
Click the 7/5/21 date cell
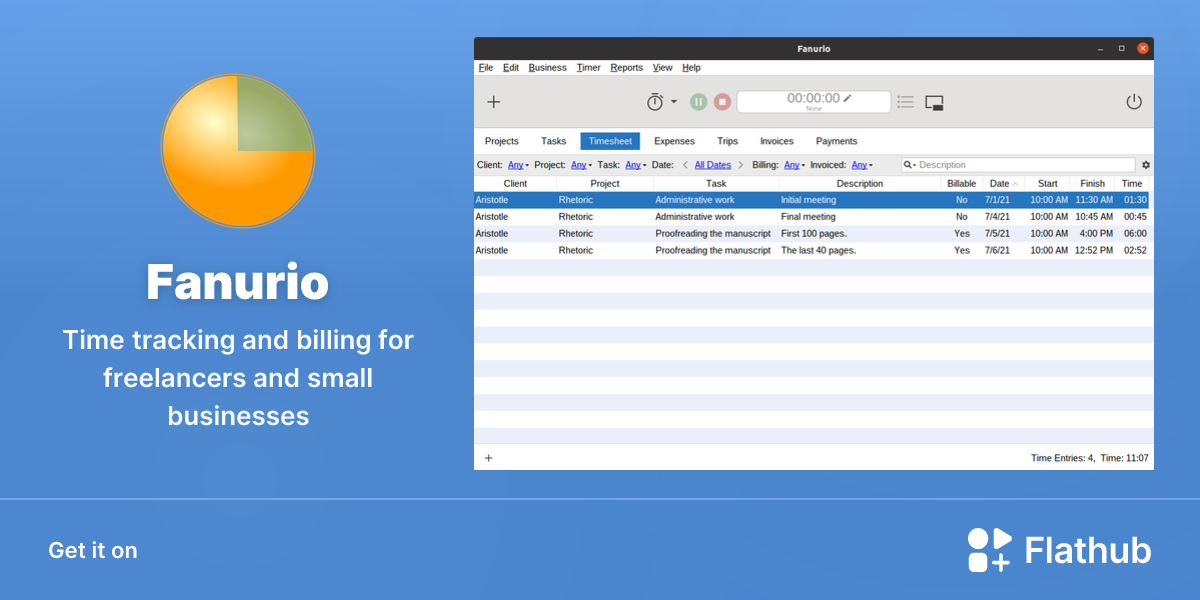click(997, 234)
